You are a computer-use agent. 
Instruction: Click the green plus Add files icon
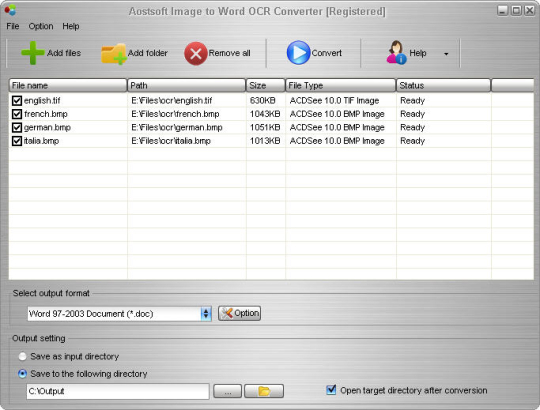33,53
